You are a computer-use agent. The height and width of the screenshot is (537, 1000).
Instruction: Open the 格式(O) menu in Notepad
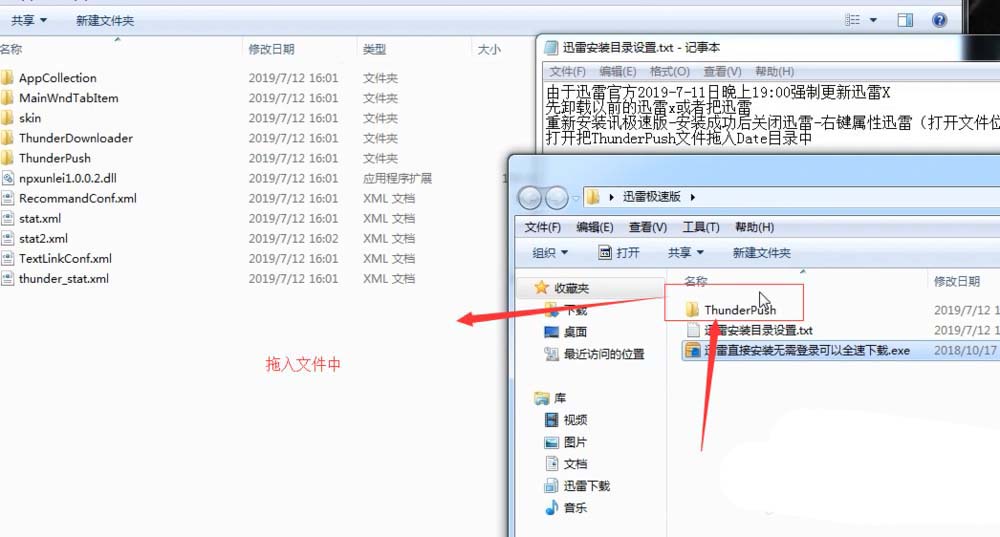669,72
